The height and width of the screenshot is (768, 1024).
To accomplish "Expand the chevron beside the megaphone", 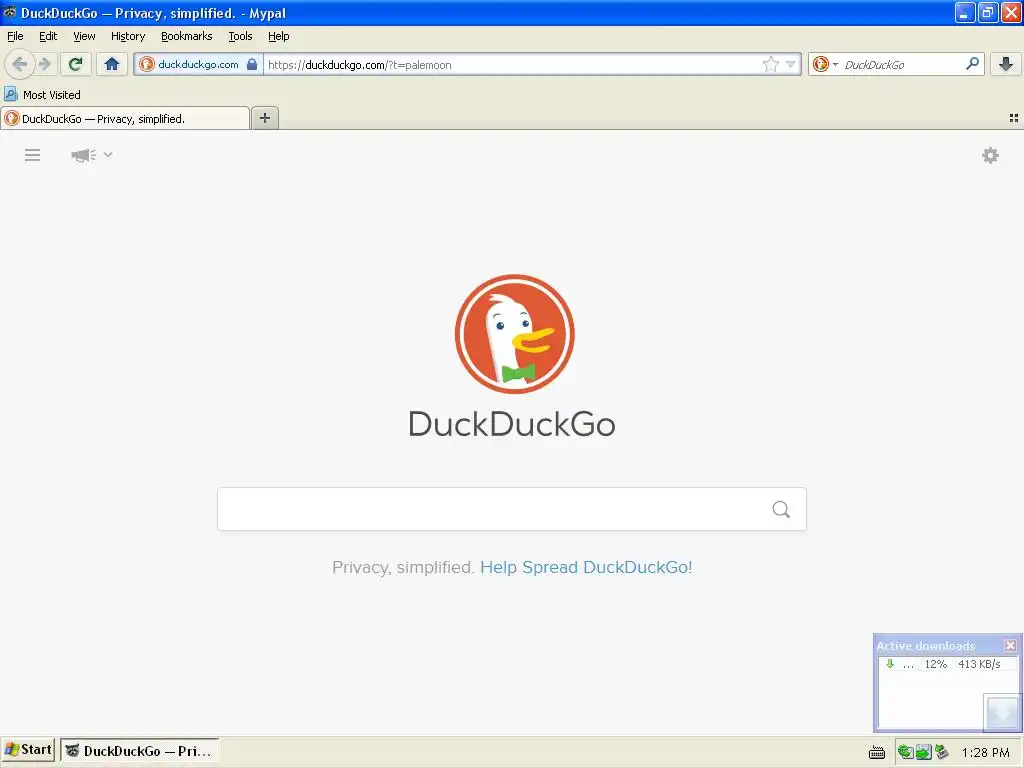I will [108, 155].
